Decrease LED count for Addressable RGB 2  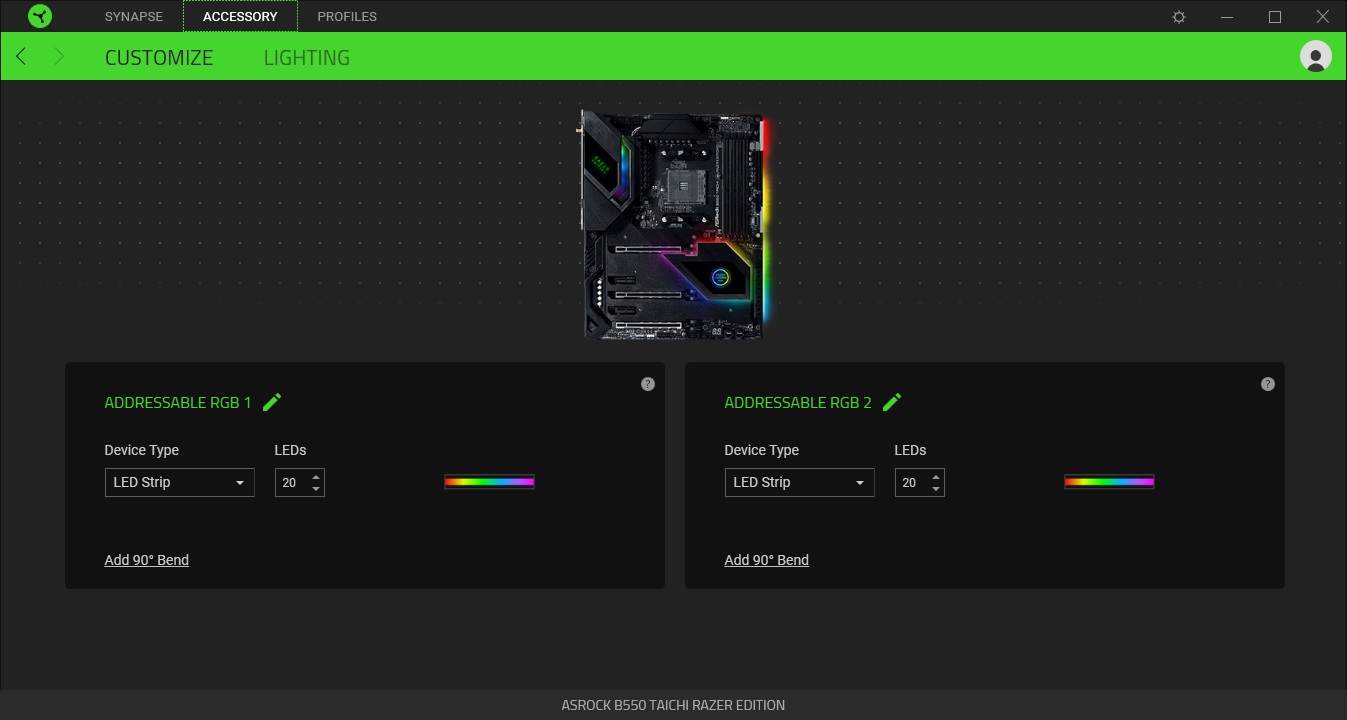936,489
